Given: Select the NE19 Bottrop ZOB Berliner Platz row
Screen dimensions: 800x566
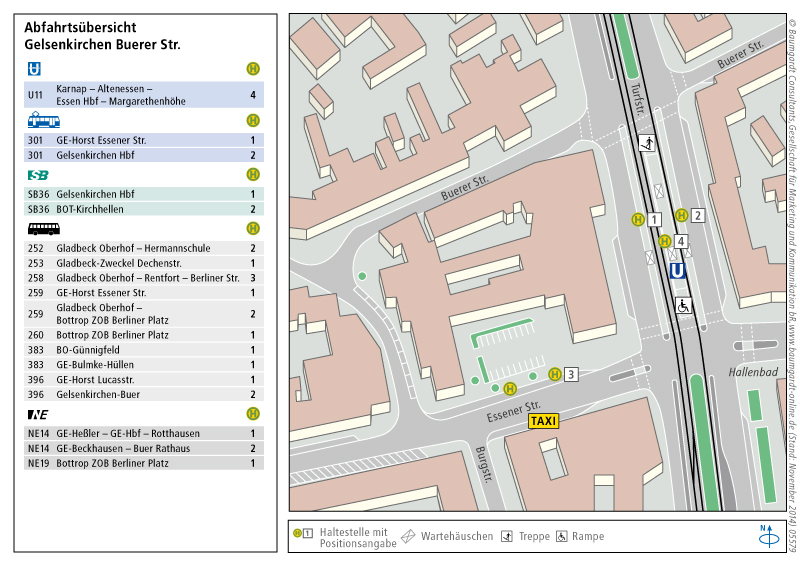Looking at the screenshot, I should (144, 463).
